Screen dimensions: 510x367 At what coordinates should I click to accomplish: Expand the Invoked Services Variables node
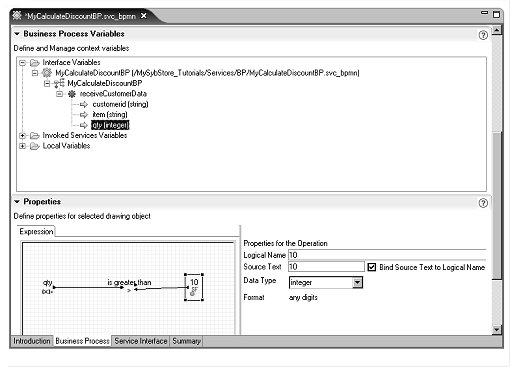tap(22, 136)
